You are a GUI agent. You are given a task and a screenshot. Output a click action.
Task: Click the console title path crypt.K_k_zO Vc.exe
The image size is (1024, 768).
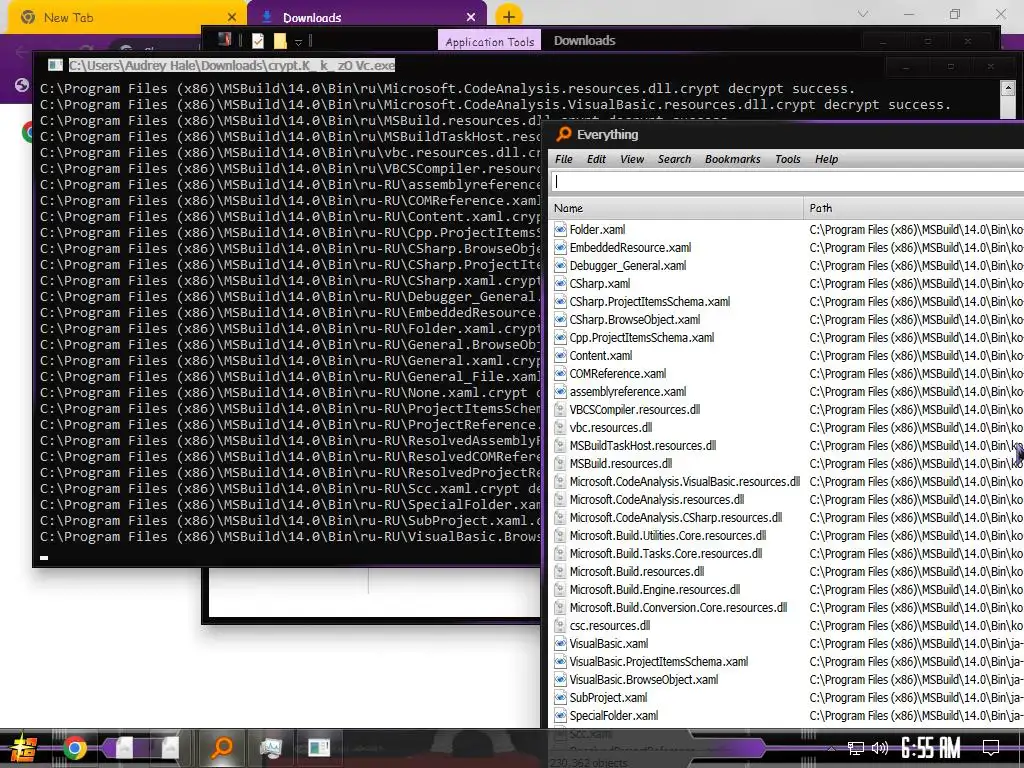click(232, 65)
